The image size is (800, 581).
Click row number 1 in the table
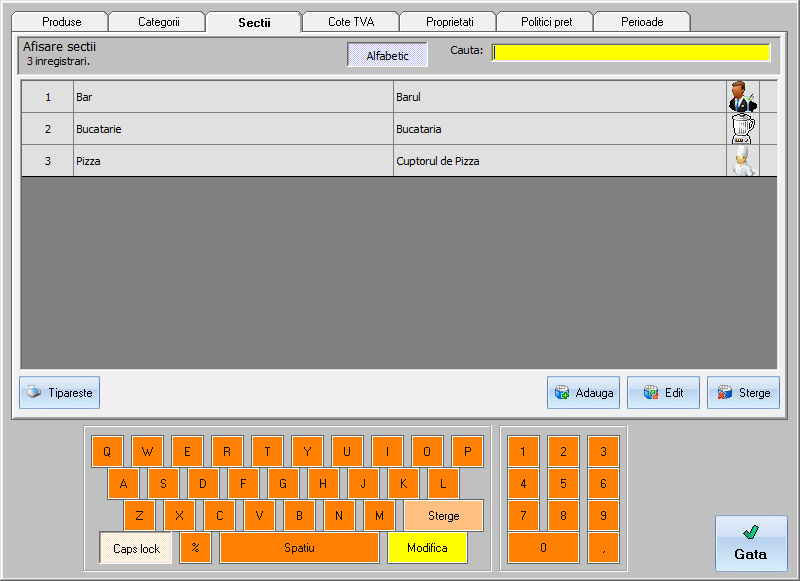click(x=48, y=97)
